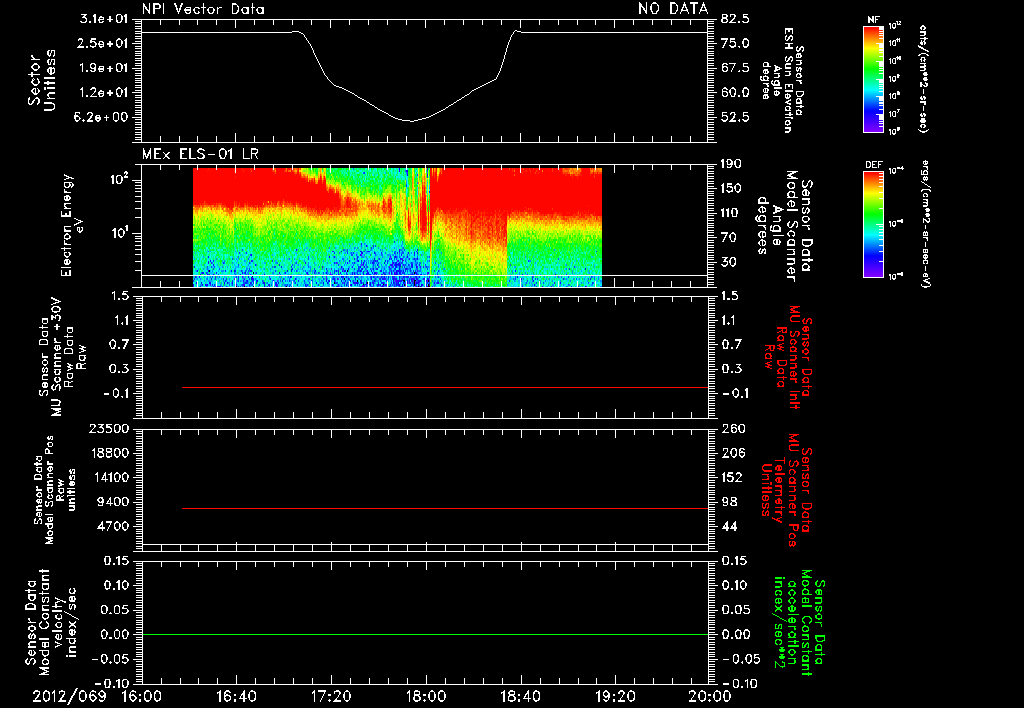Click the 'Model Scanner Angle degrees' axis title
The image size is (1024, 708).
784,225
